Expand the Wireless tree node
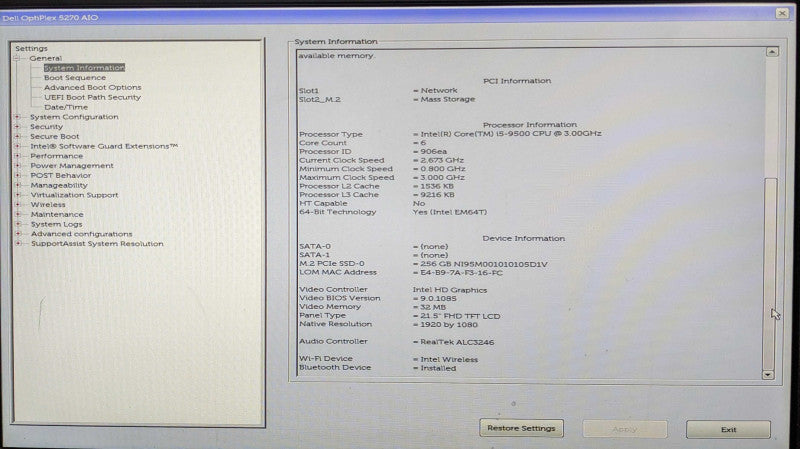The width and height of the screenshot is (800, 449). click(17, 204)
